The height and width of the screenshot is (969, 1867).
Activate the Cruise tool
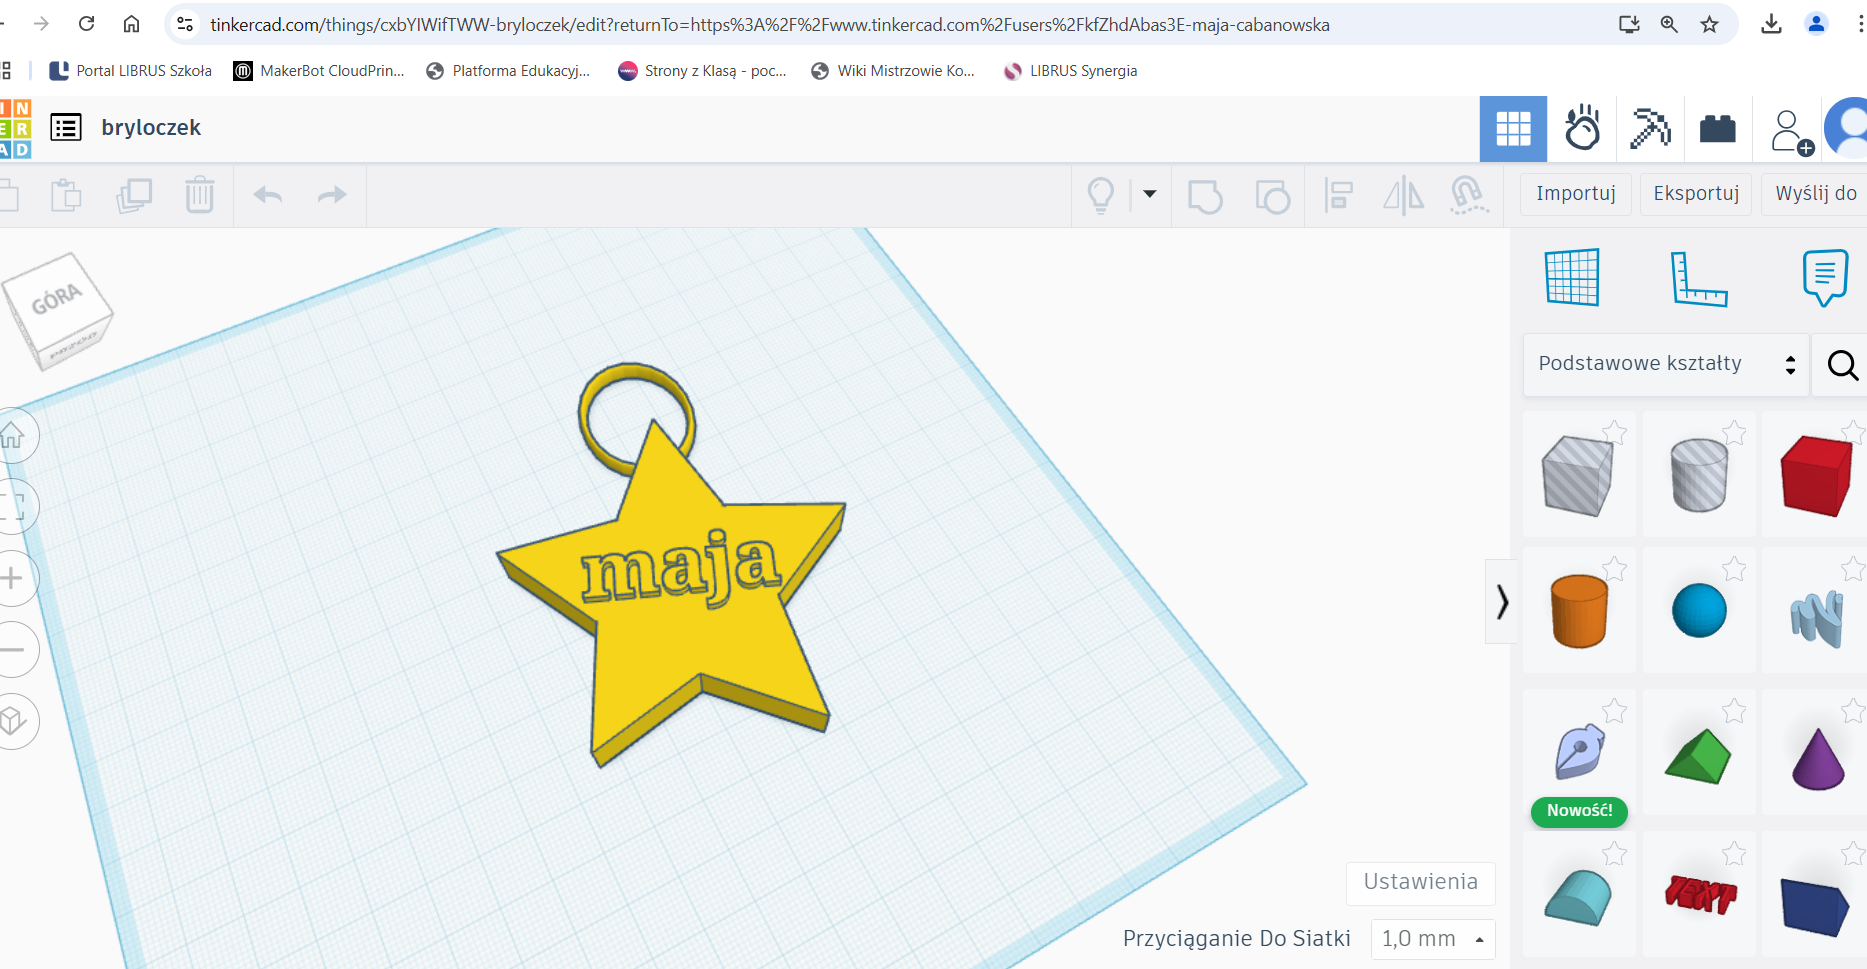1468,195
